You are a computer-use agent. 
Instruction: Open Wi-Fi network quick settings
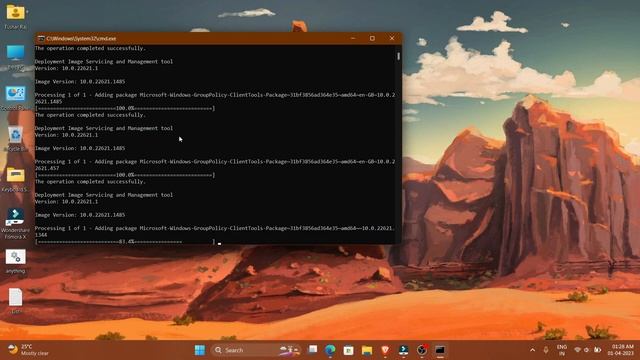[x=577, y=350]
